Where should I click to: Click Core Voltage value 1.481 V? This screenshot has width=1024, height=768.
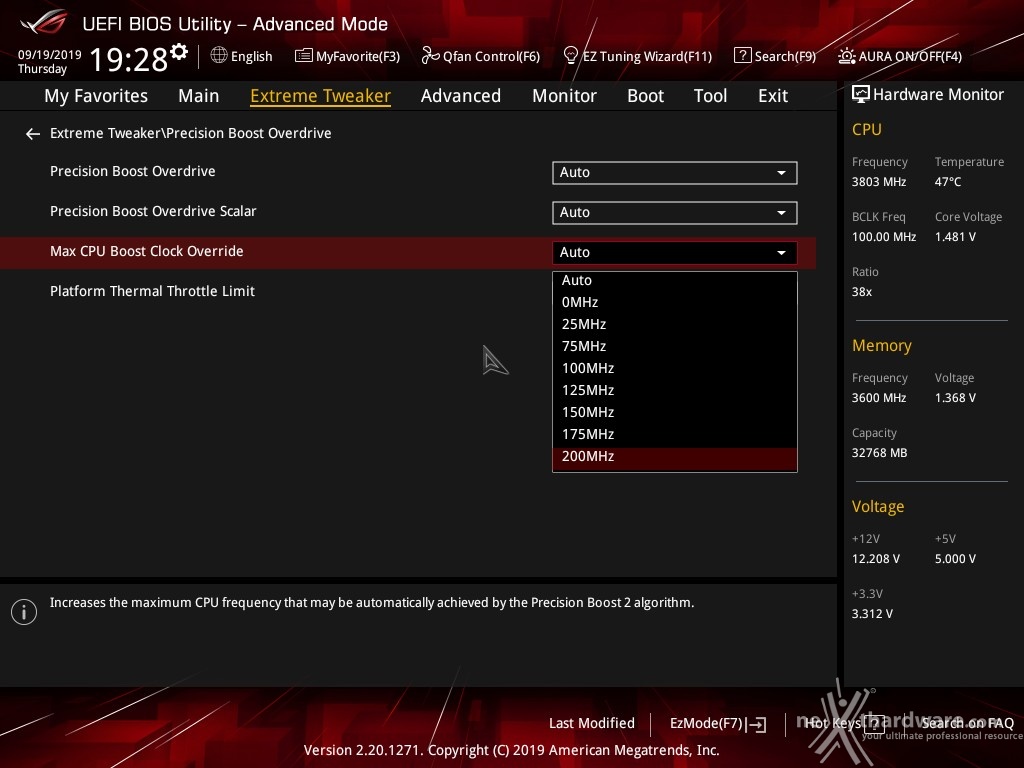[x=955, y=237]
